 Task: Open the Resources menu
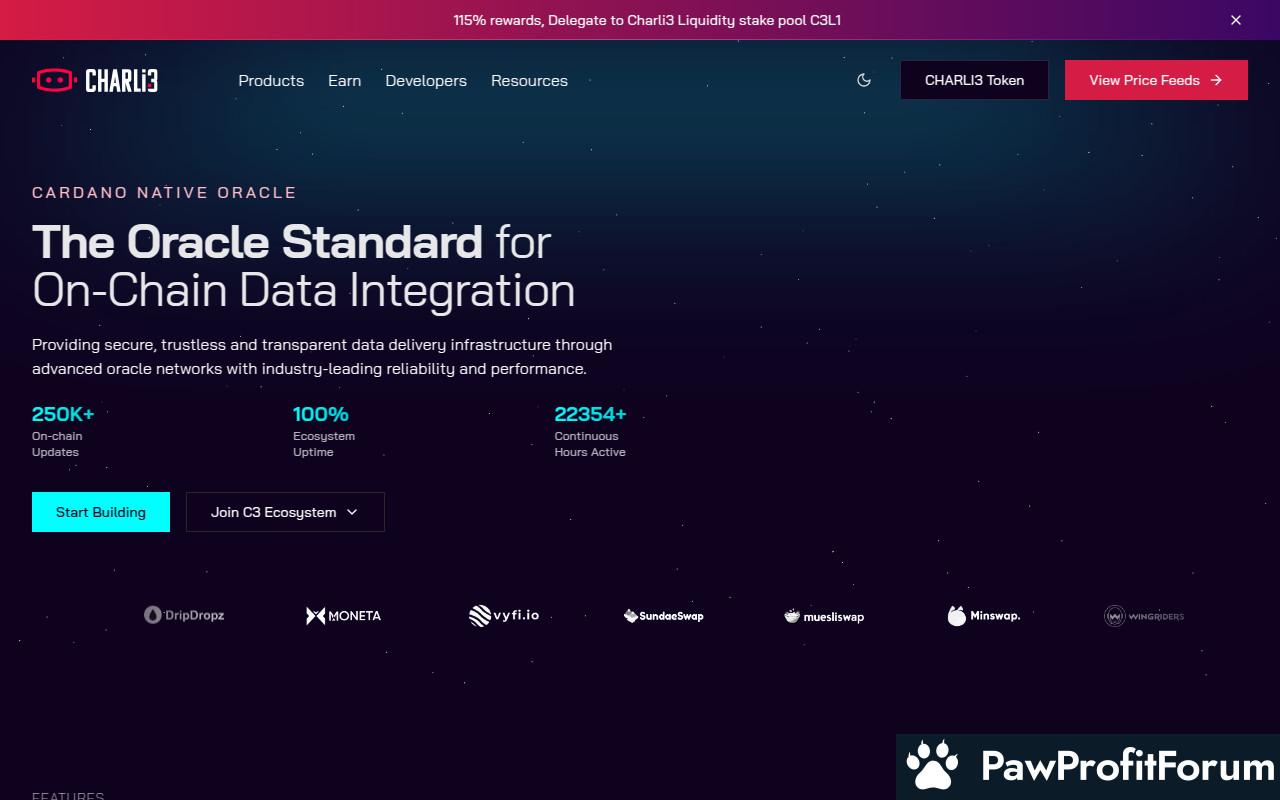tap(529, 81)
